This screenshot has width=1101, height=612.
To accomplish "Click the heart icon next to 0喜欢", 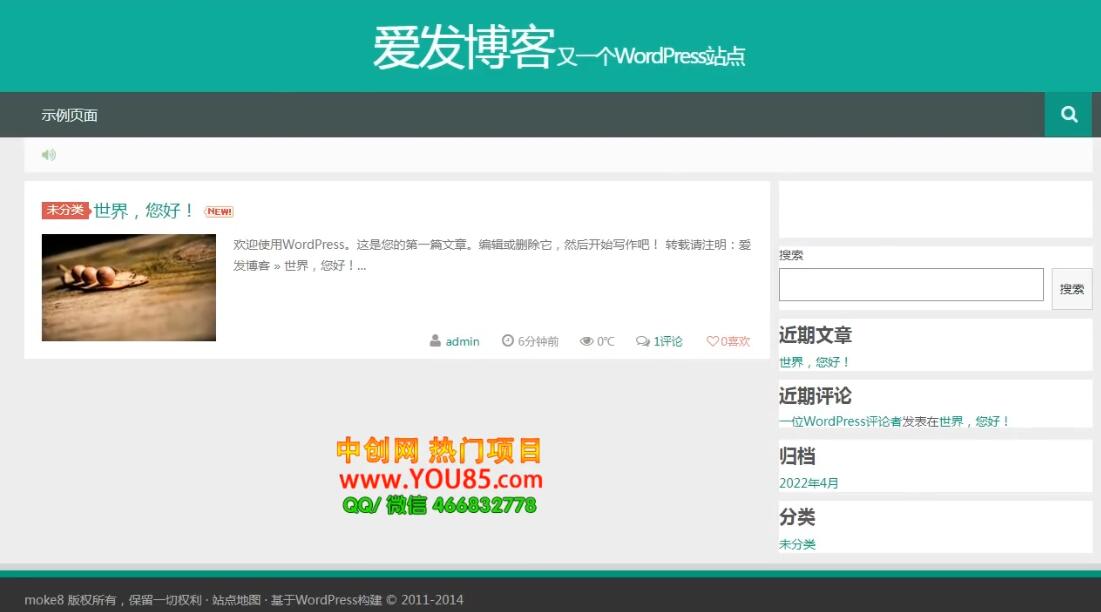I will click(711, 340).
